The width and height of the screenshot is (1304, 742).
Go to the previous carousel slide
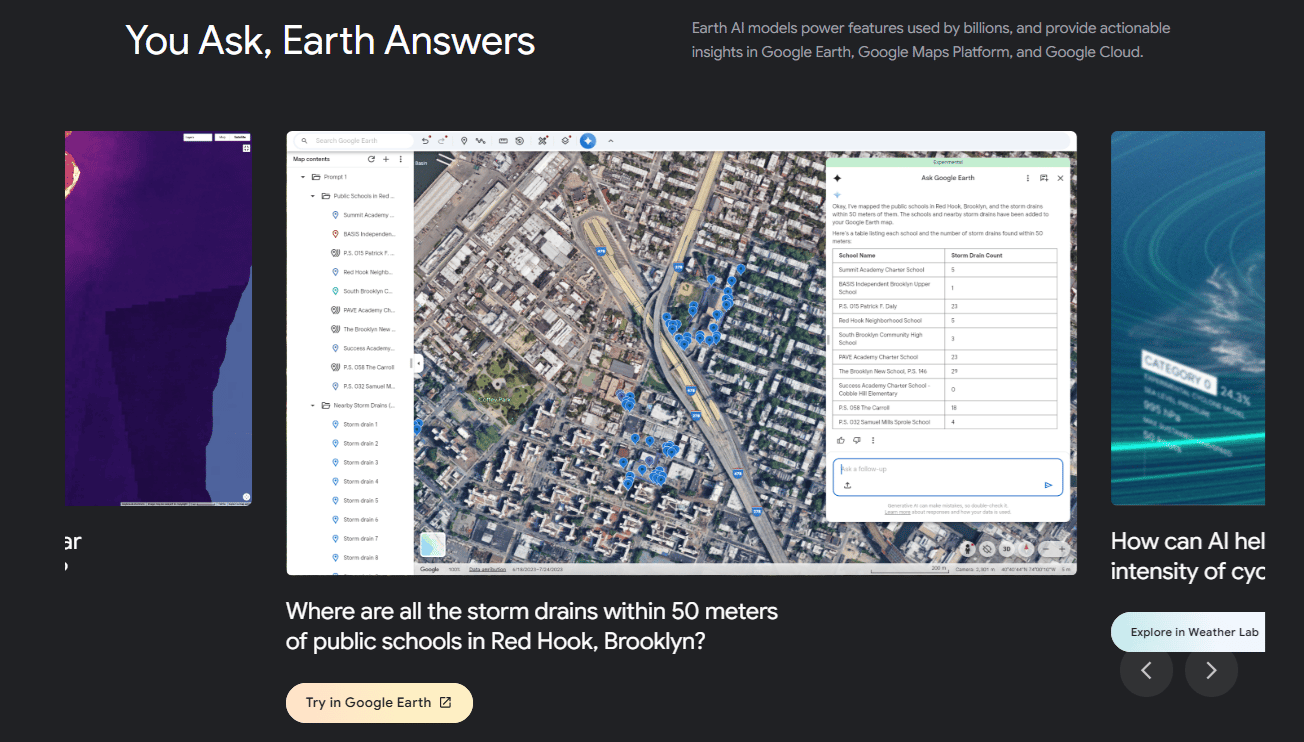pyautogui.click(x=1146, y=671)
